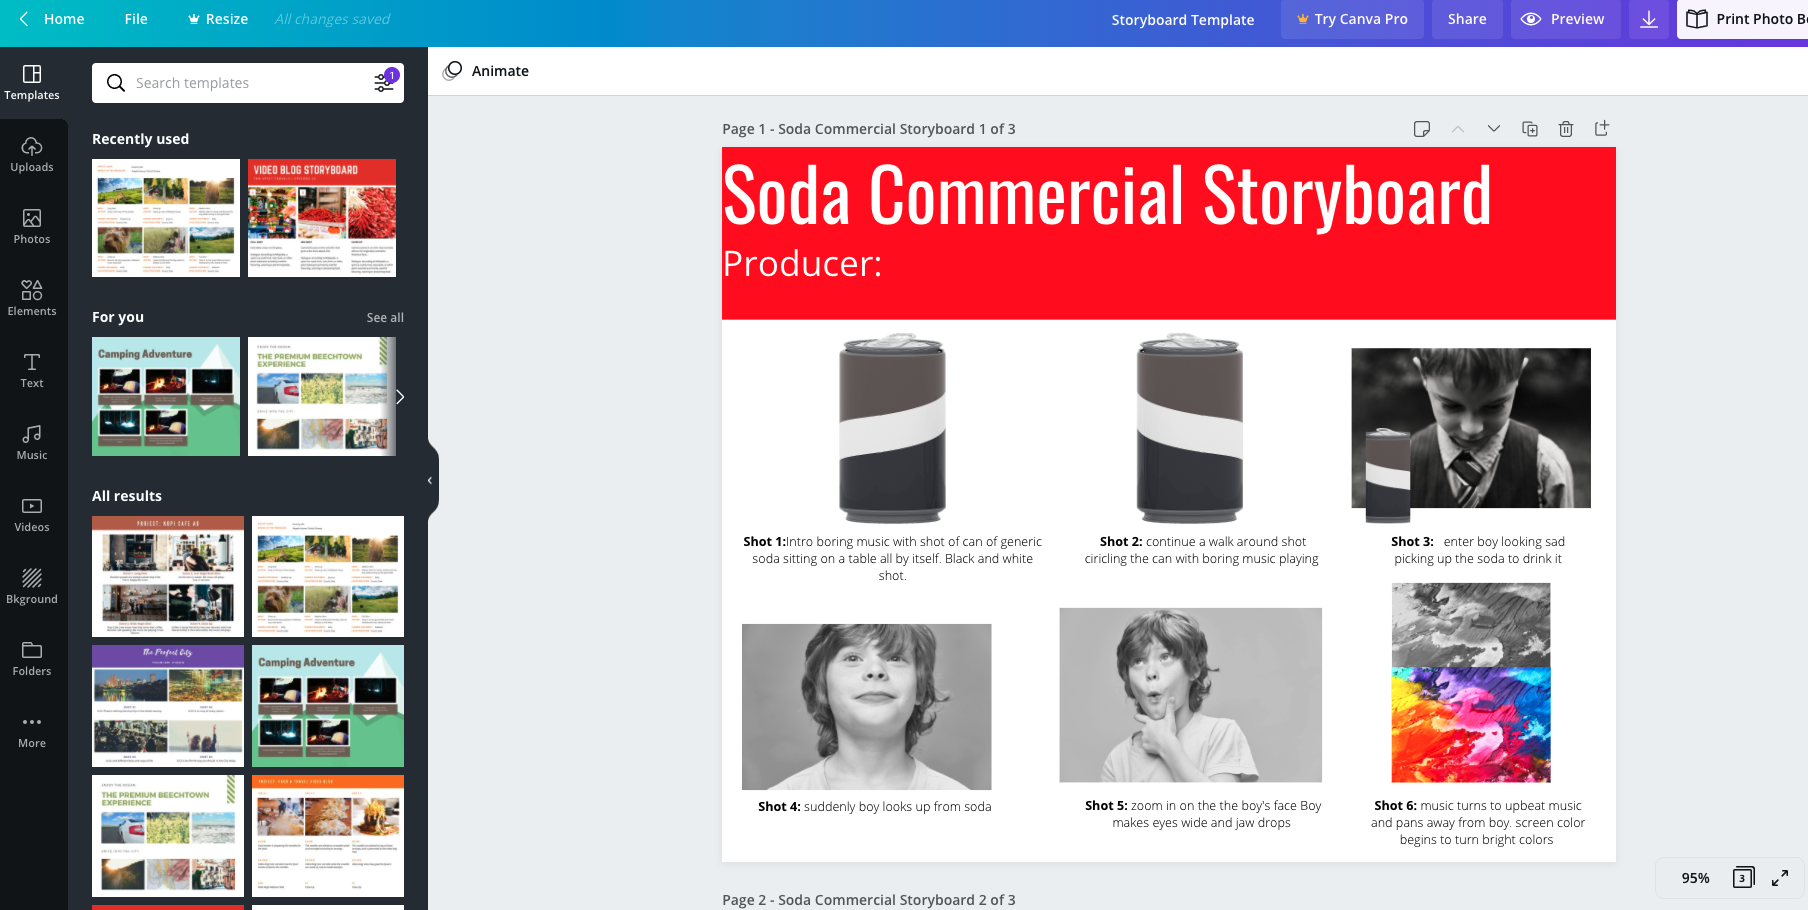Toggle fullscreen presentation mode
The height and width of the screenshot is (910, 1808).
click(1780, 878)
